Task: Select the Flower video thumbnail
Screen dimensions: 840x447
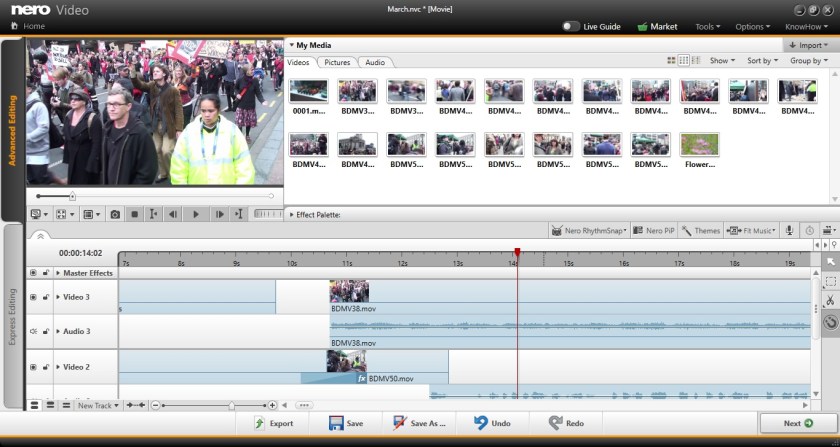Action: [x=699, y=145]
